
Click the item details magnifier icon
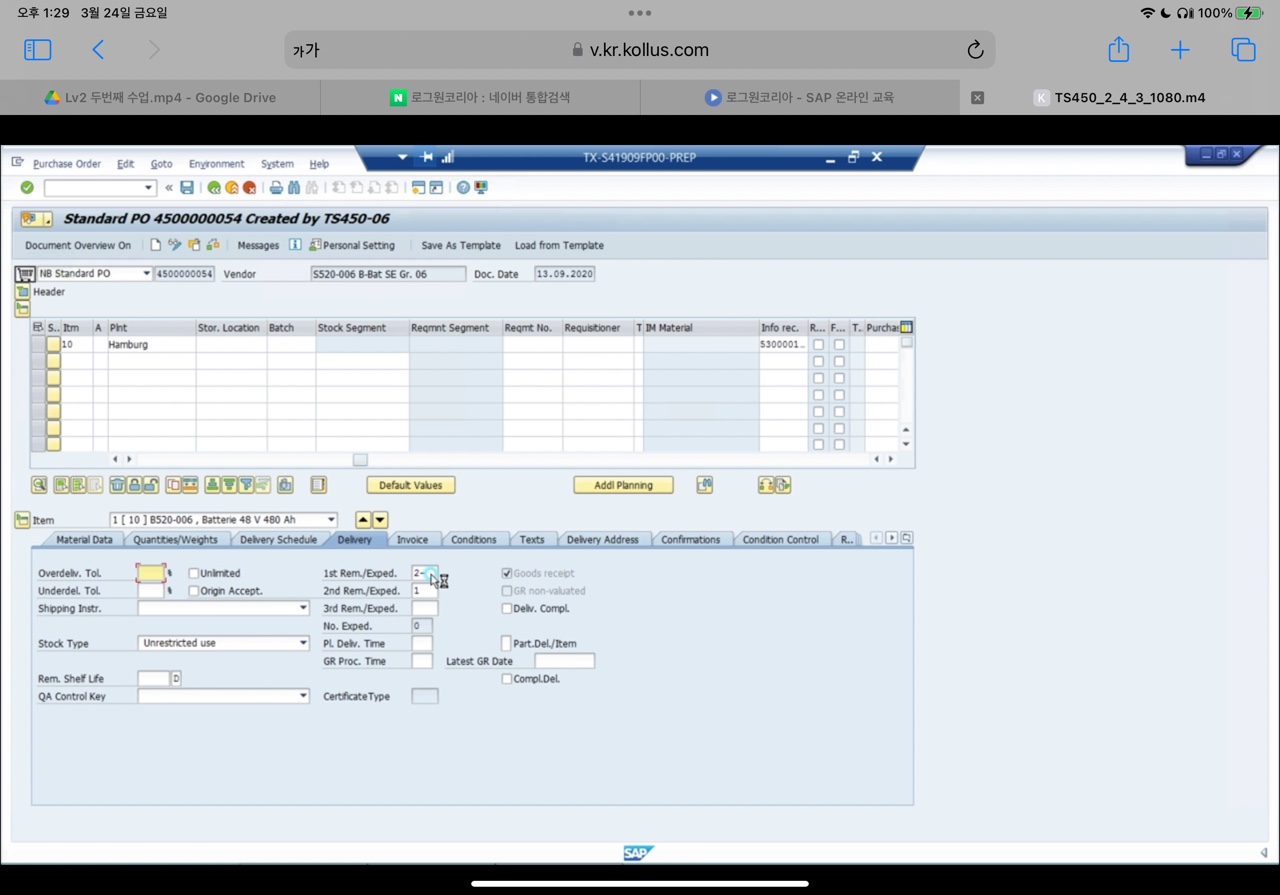tap(39, 485)
